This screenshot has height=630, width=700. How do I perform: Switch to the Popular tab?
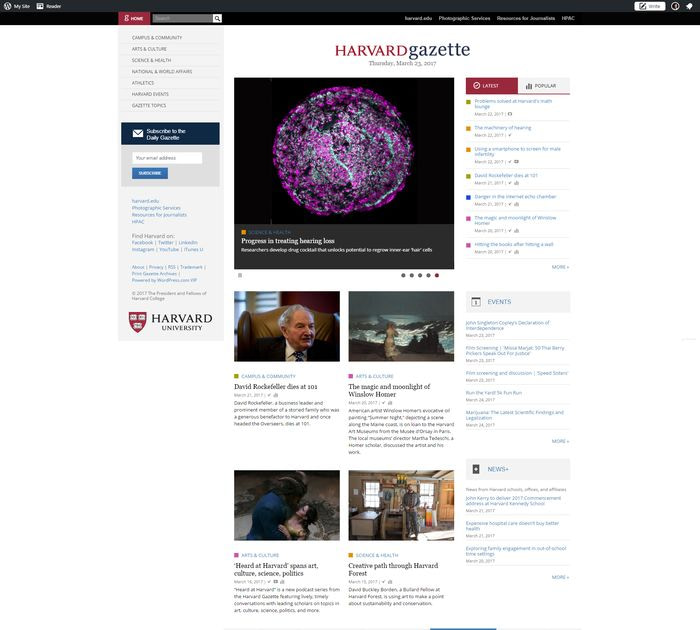tap(544, 86)
